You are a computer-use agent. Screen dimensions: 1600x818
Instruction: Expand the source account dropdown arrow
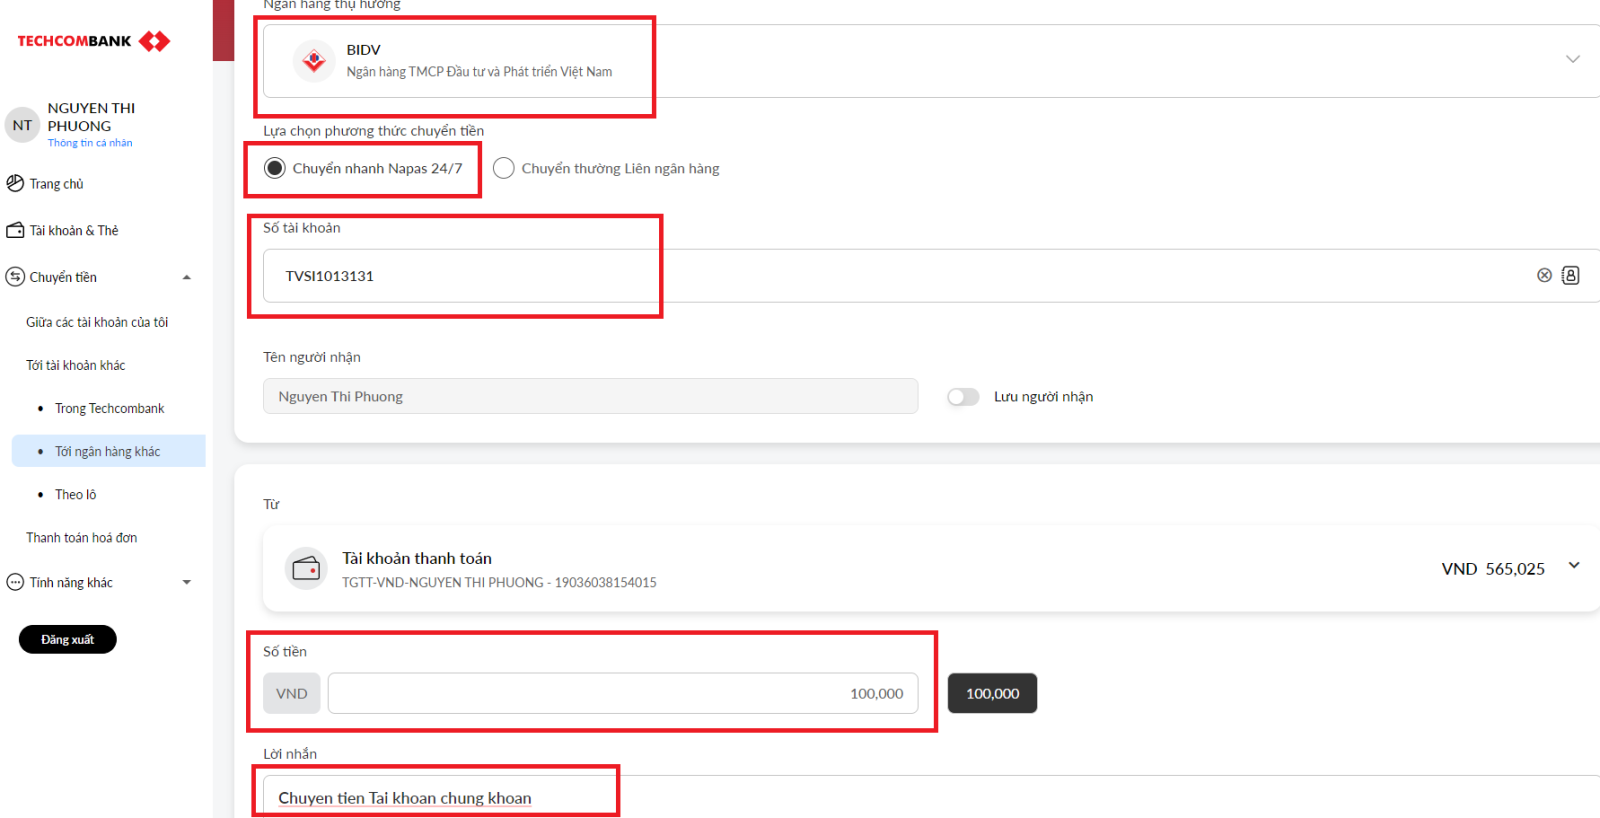pyautogui.click(x=1574, y=566)
